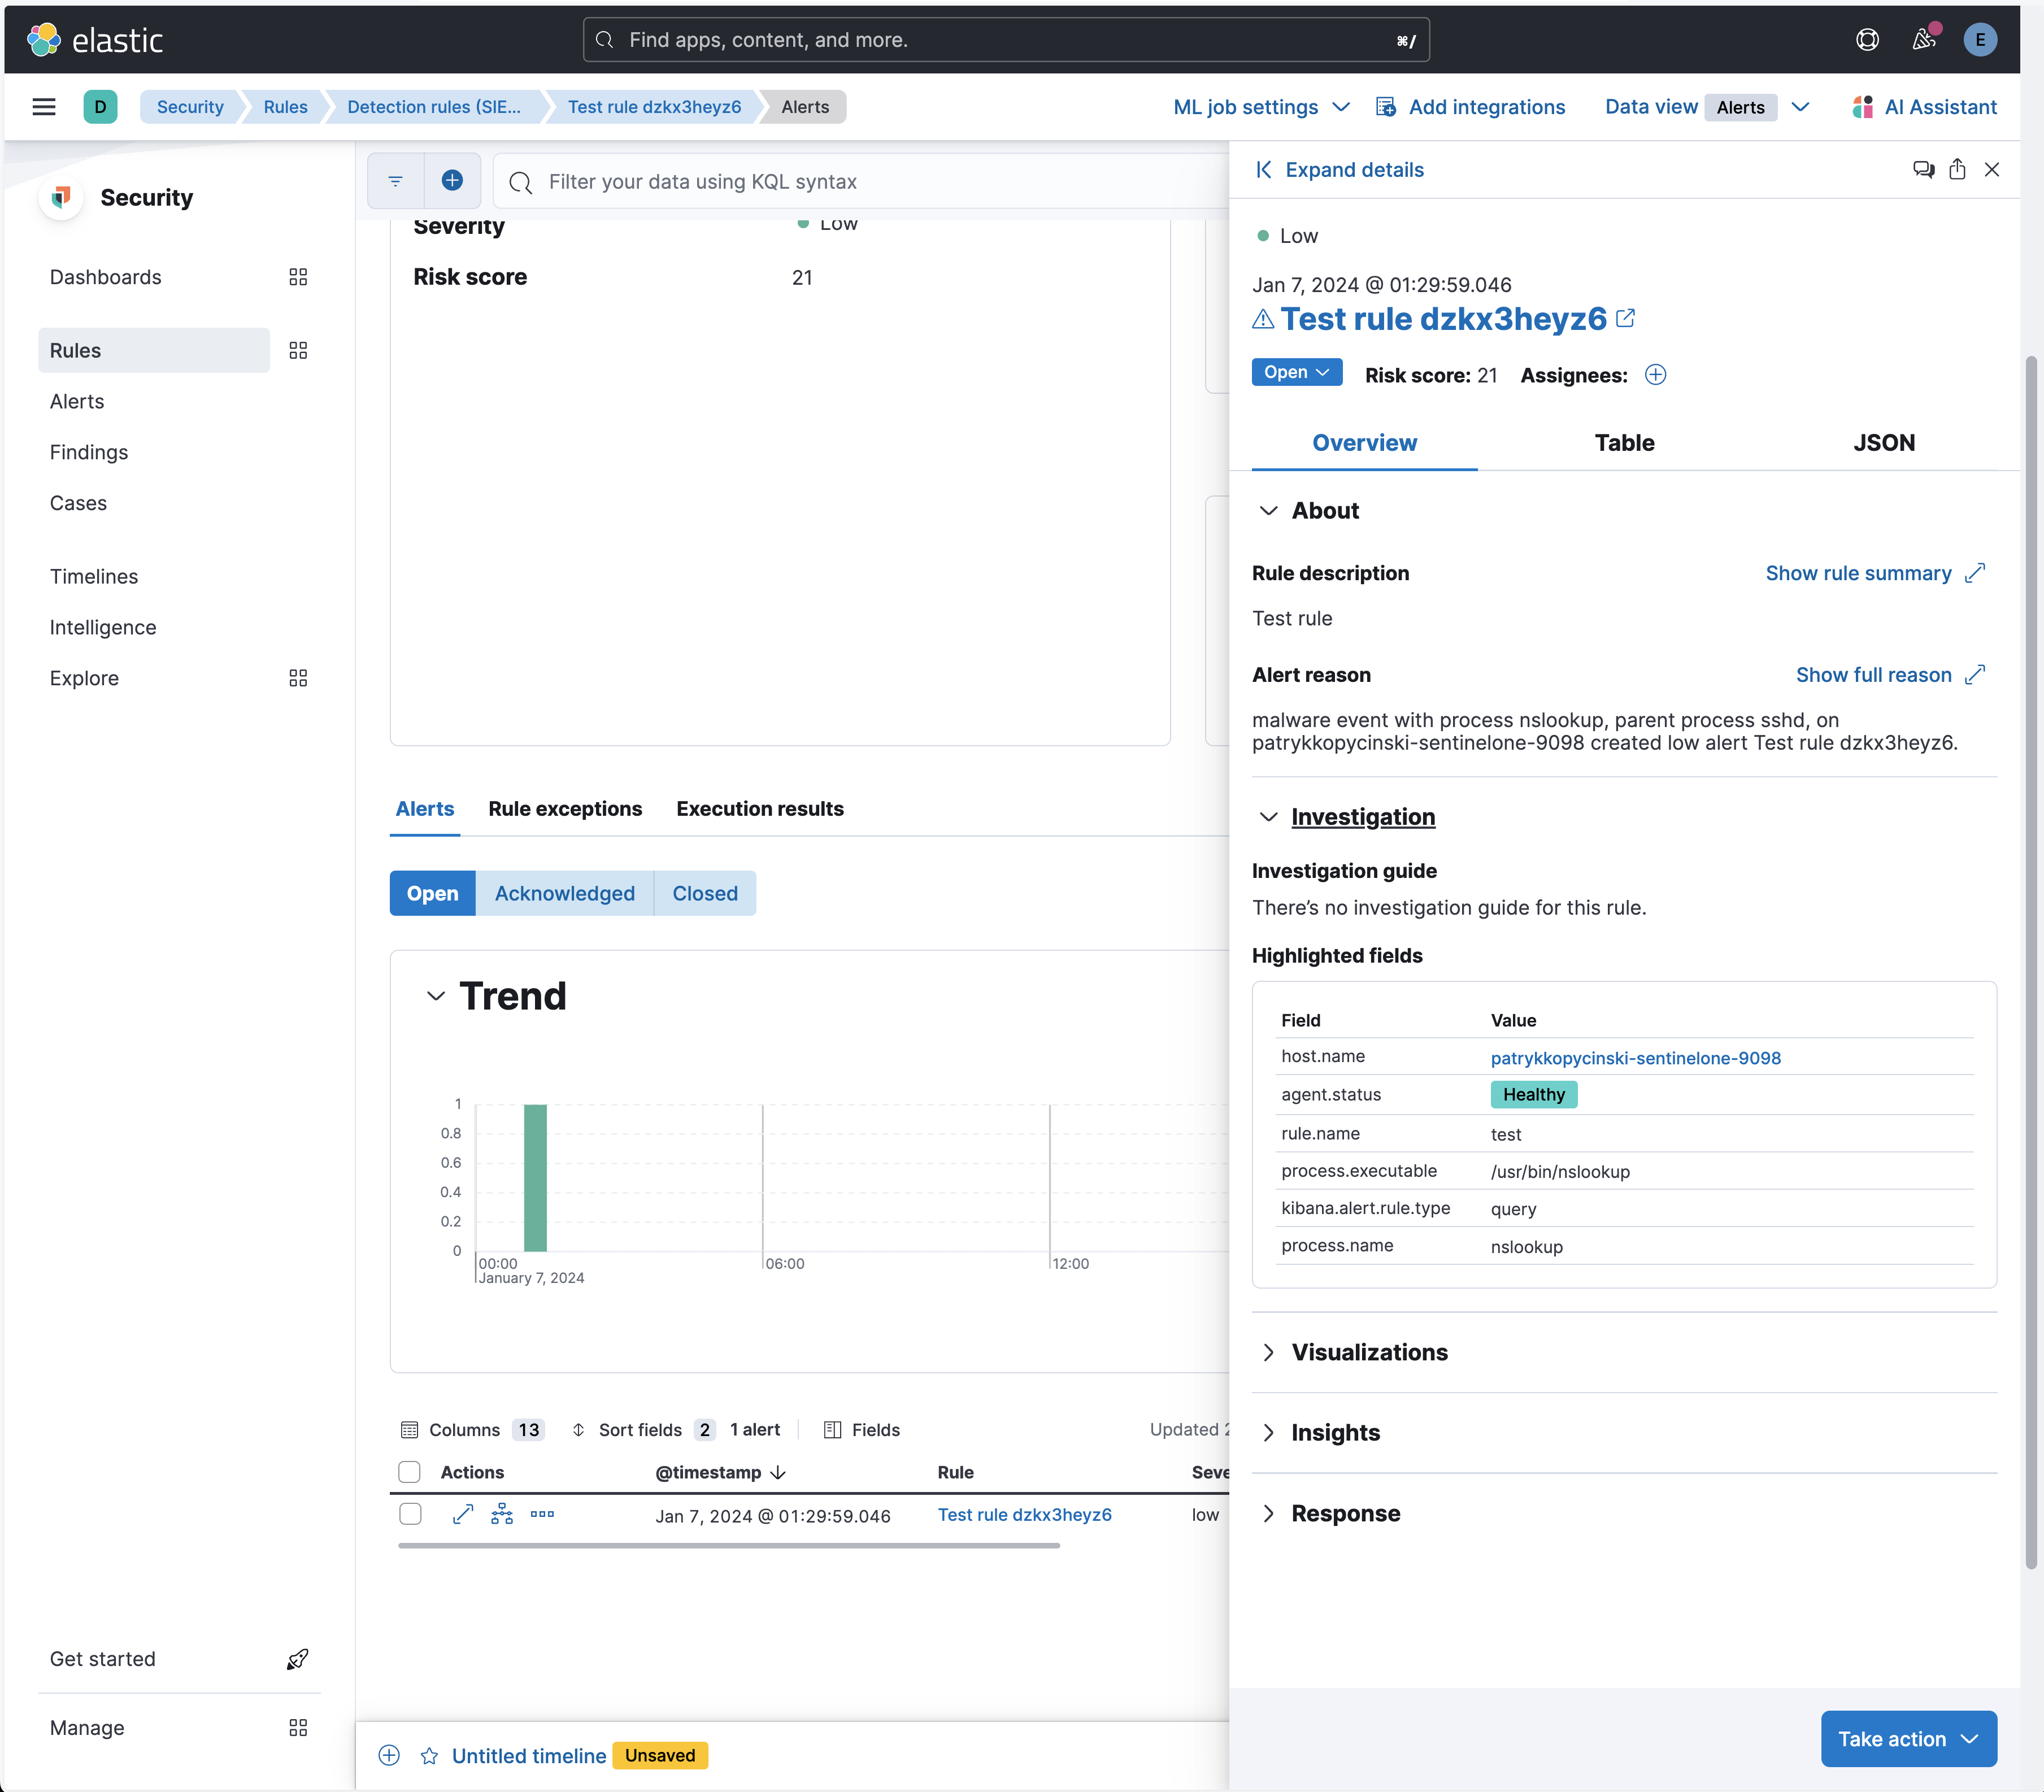
Task: Go to Findings in side navigation
Action: pyautogui.click(x=89, y=452)
